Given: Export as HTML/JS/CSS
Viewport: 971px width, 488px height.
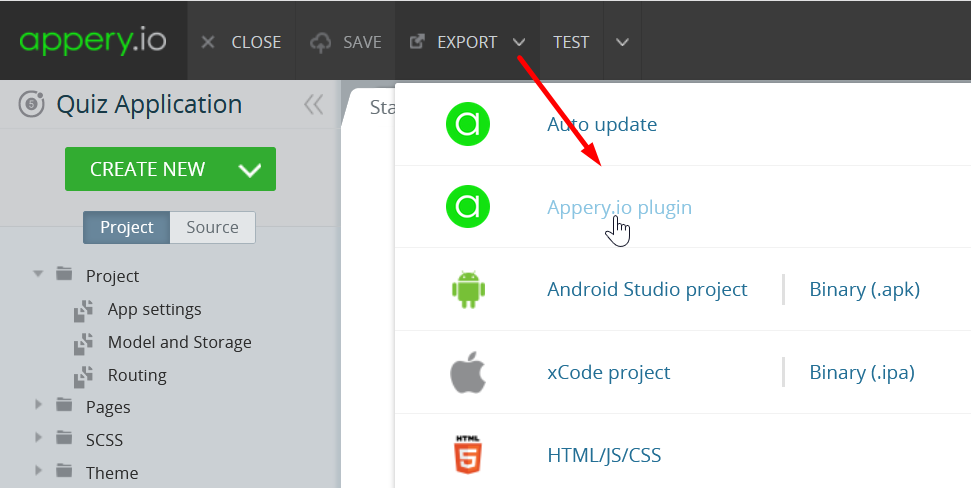Looking at the screenshot, I should point(604,455).
